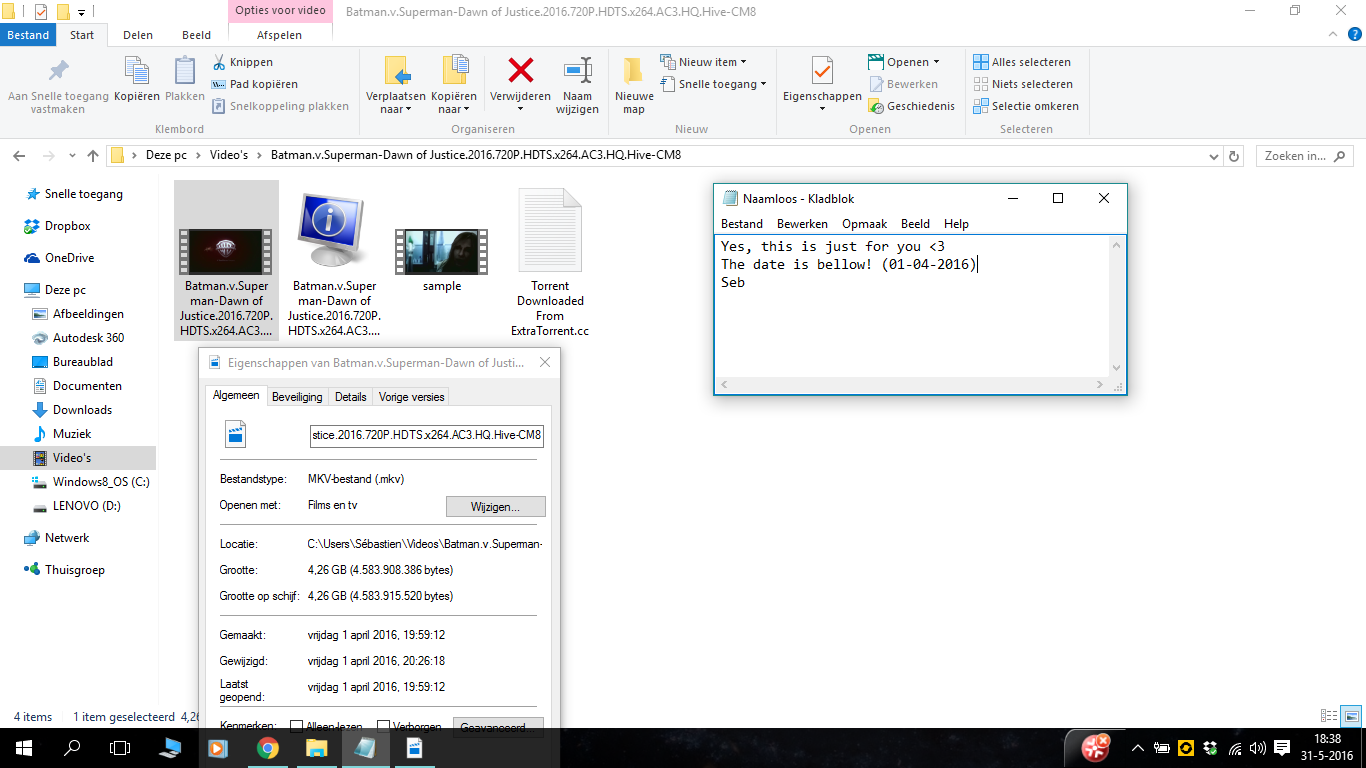Click the red Verwijderen delete icon
This screenshot has height=768, width=1366.
(520, 70)
